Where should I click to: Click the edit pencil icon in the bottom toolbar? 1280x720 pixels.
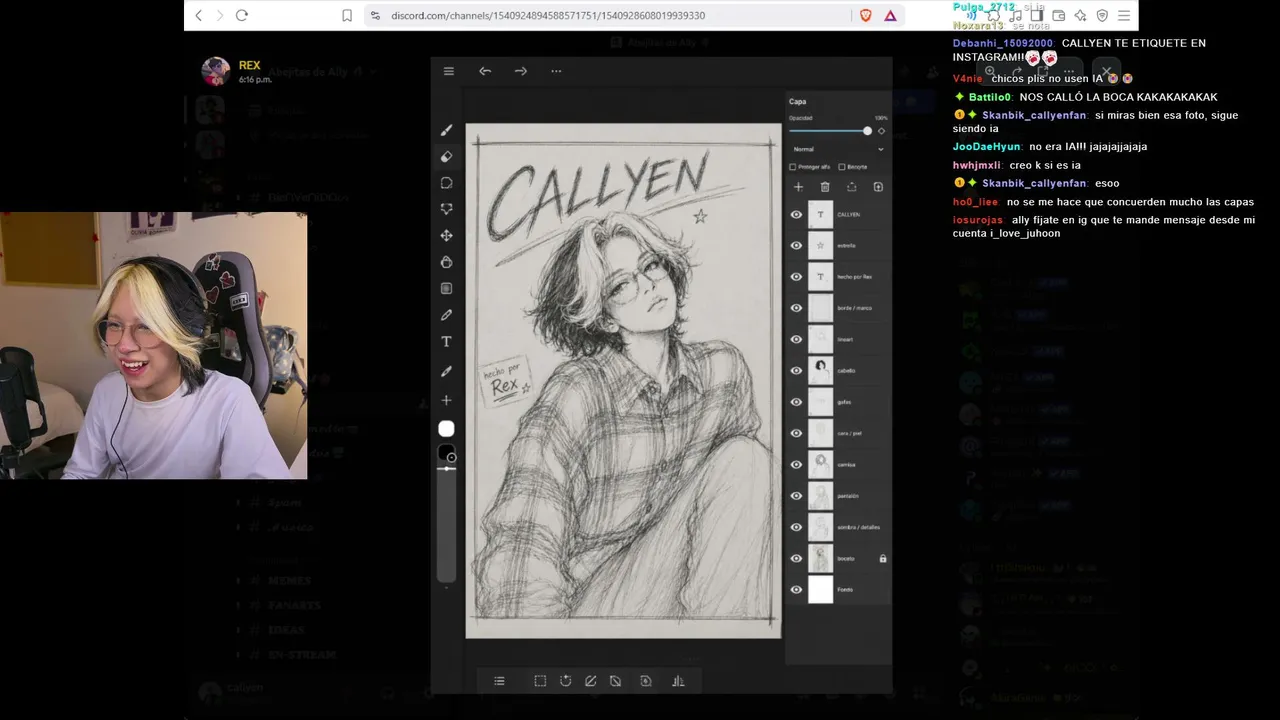click(591, 681)
